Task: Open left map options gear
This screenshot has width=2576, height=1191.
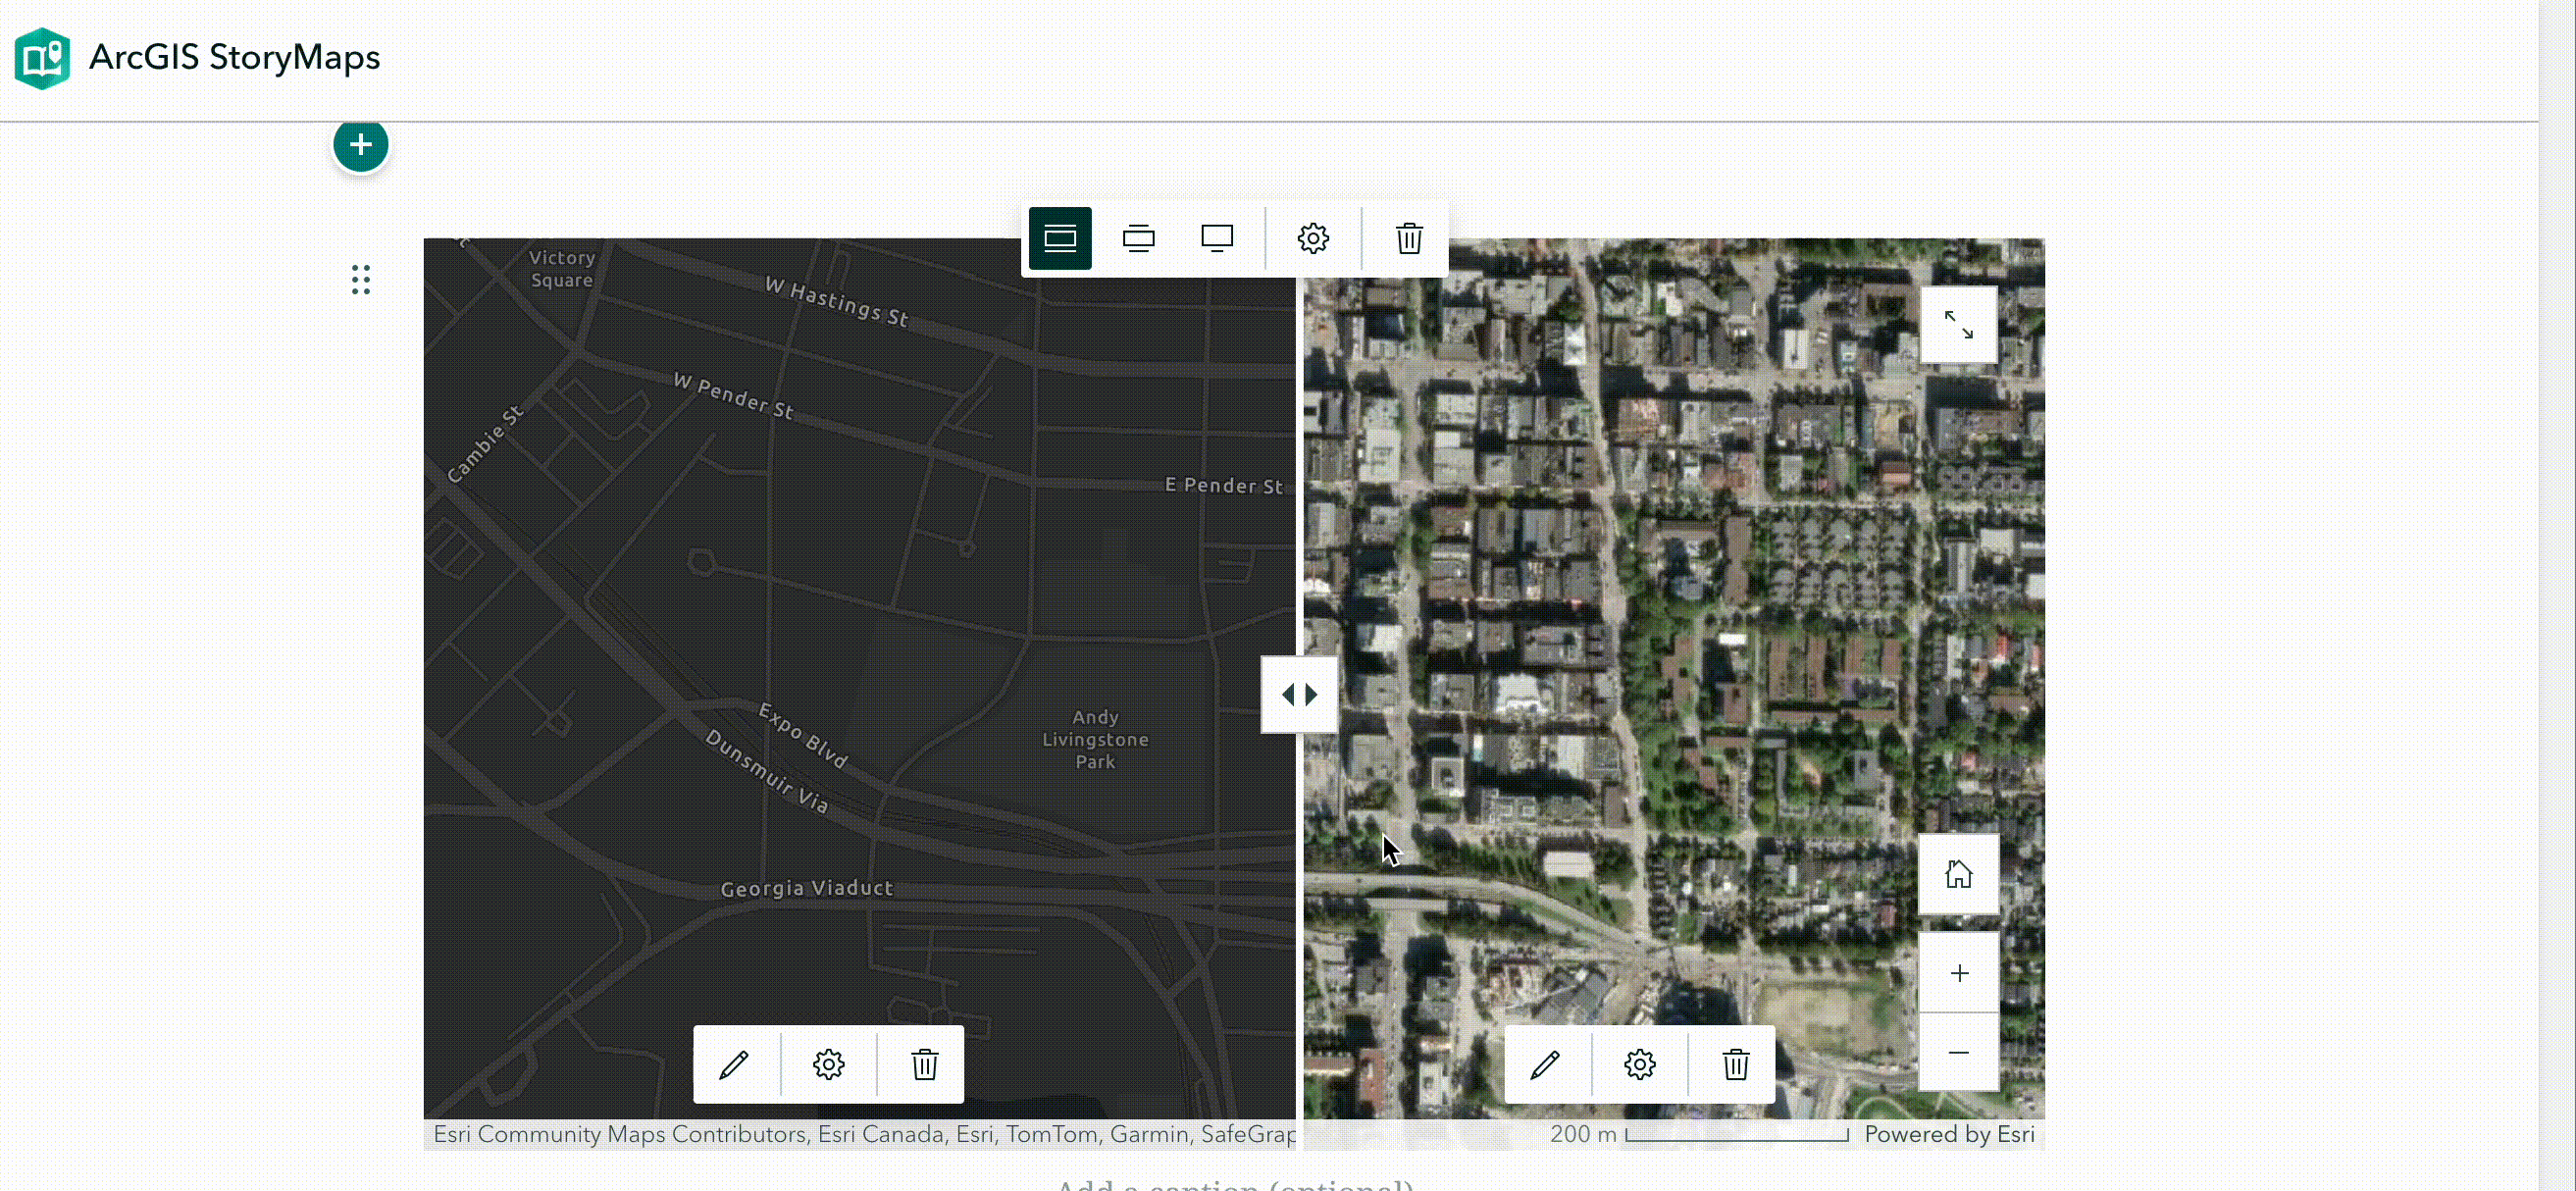Action: [828, 1064]
